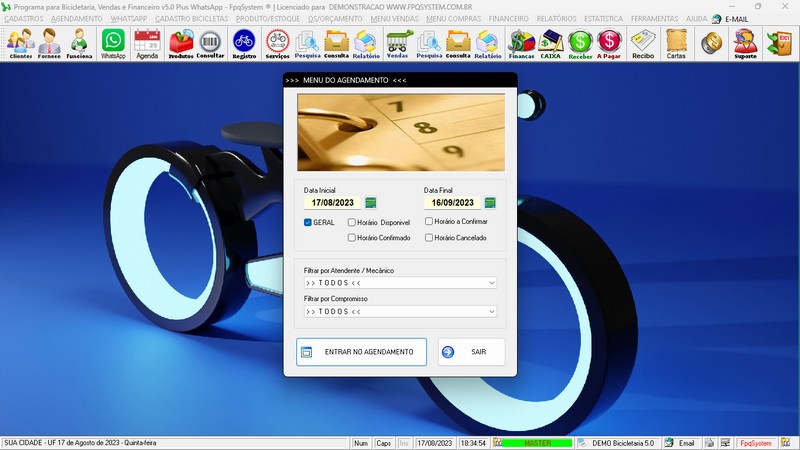Image resolution: width=800 pixels, height=450 pixels.
Task: Click the A Pagar icon
Action: 609,43
